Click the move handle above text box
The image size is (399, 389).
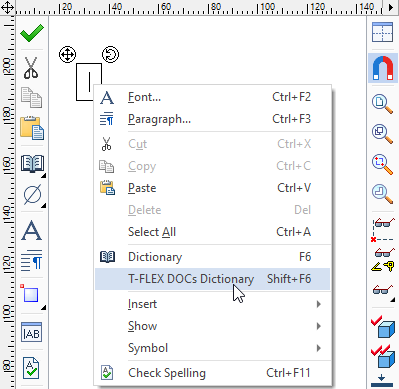[67, 54]
